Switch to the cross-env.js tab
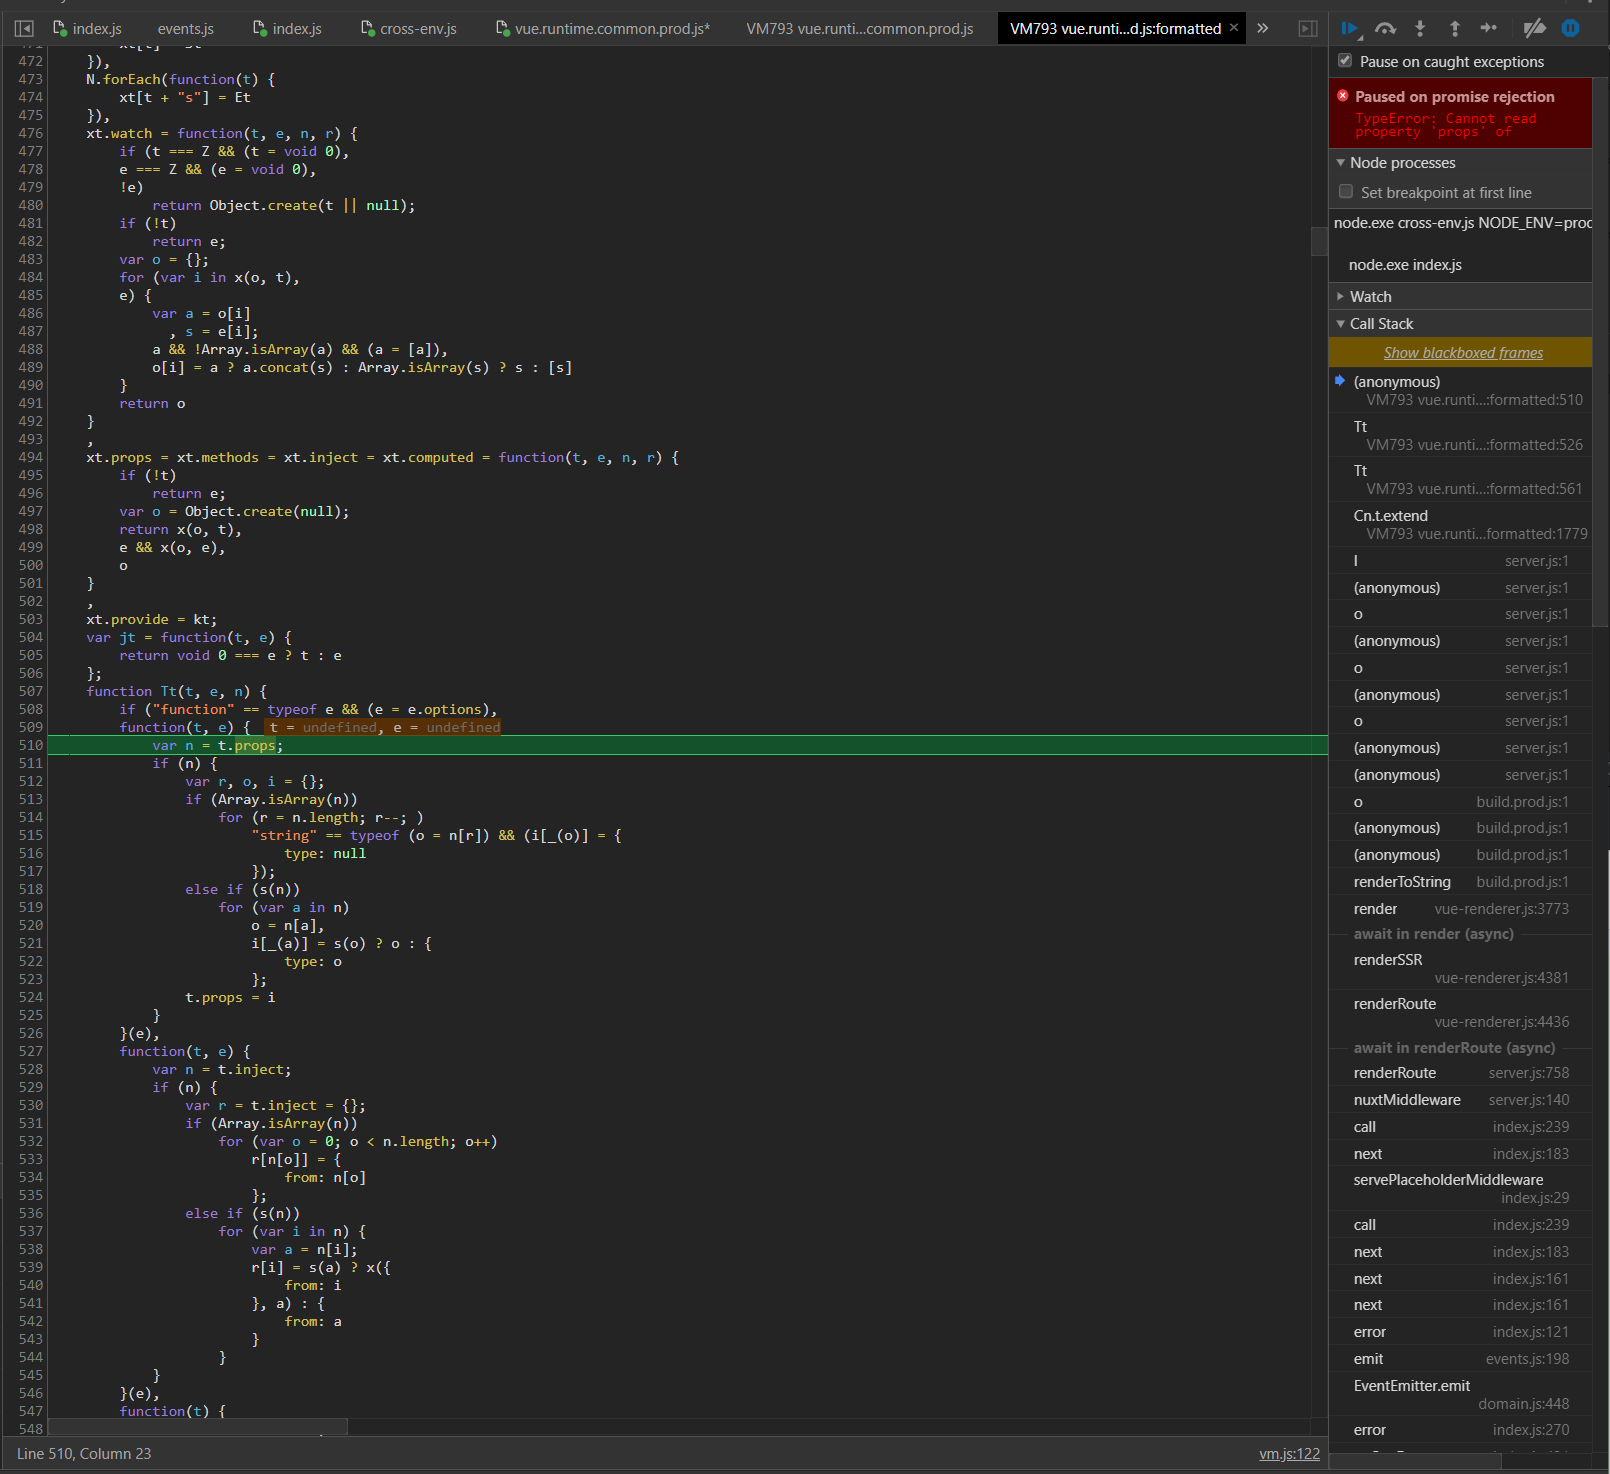 click(x=409, y=29)
